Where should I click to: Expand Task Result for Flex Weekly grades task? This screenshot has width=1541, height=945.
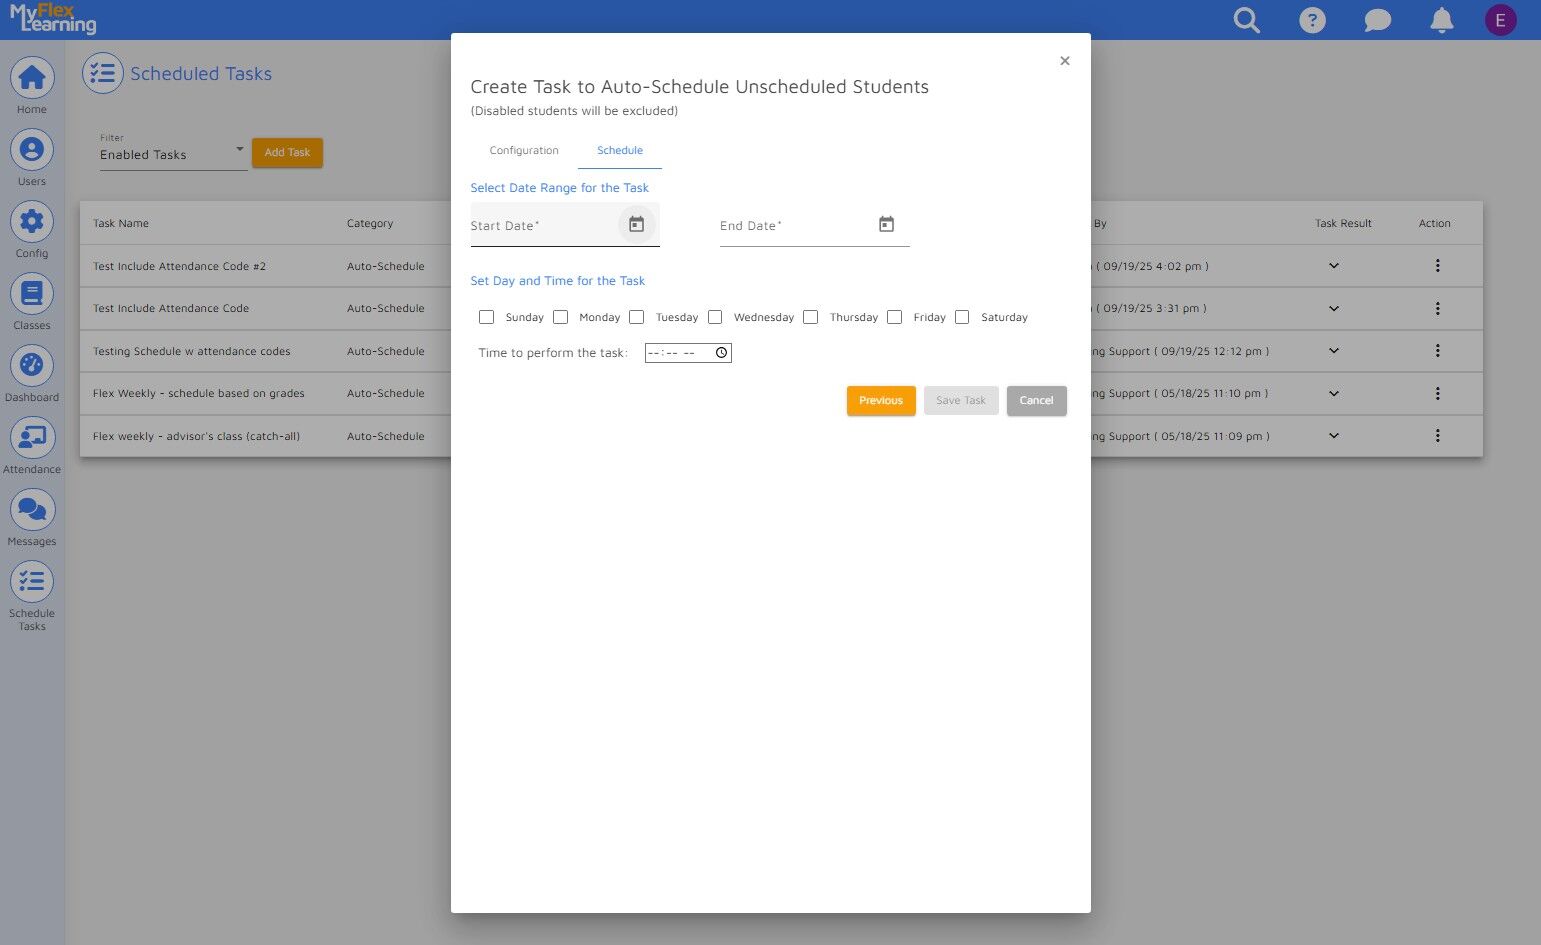1334,394
